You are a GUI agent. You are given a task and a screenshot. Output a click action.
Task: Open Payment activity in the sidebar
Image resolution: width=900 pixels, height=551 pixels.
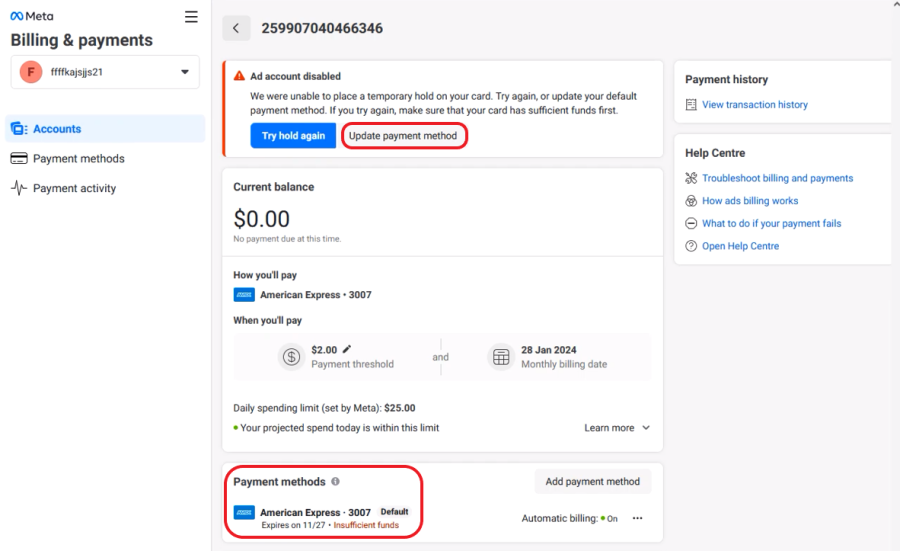(x=74, y=188)
